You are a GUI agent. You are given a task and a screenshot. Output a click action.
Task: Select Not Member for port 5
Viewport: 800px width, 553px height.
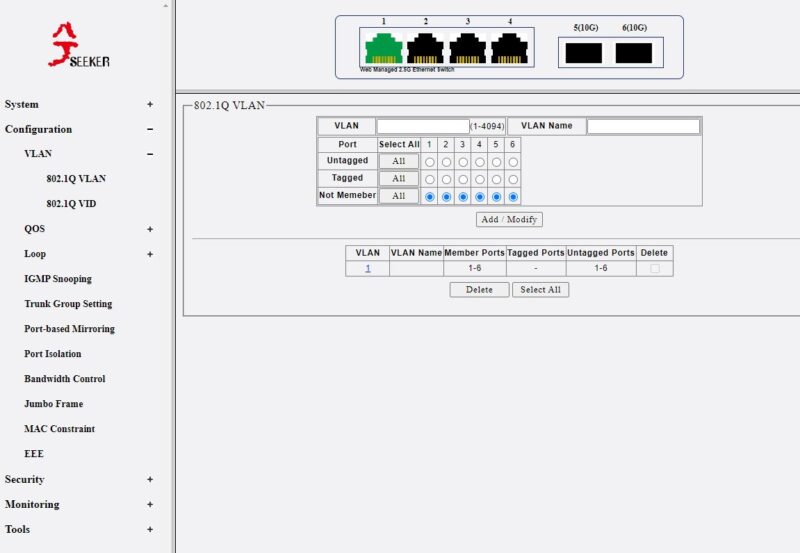tap(496, 197)
